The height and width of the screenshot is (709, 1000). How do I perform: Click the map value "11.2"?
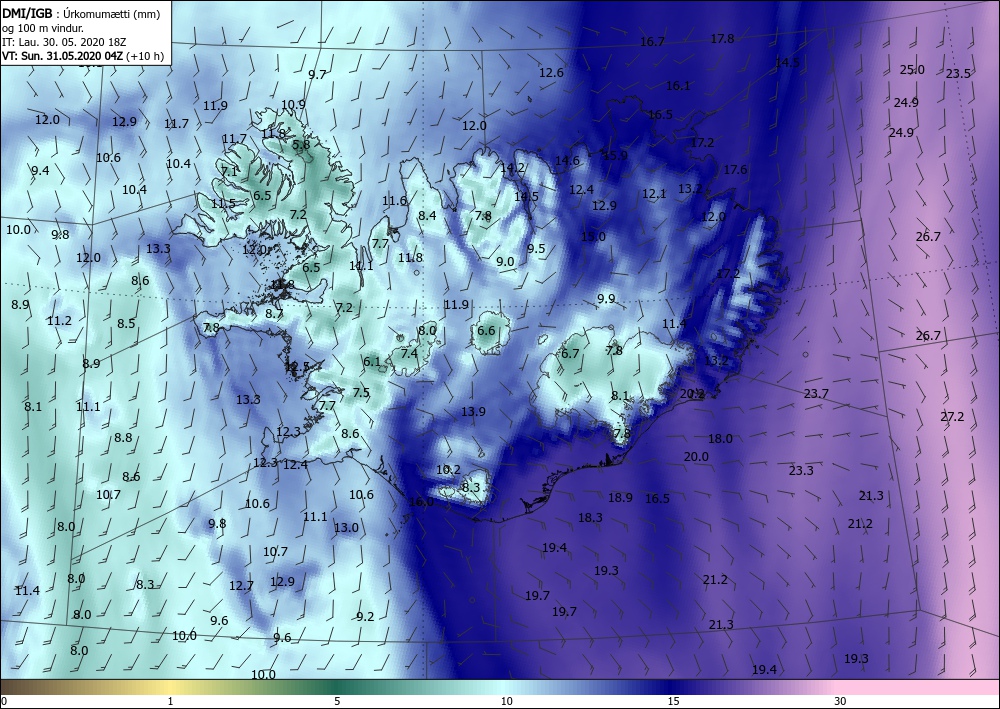point(59,321)
